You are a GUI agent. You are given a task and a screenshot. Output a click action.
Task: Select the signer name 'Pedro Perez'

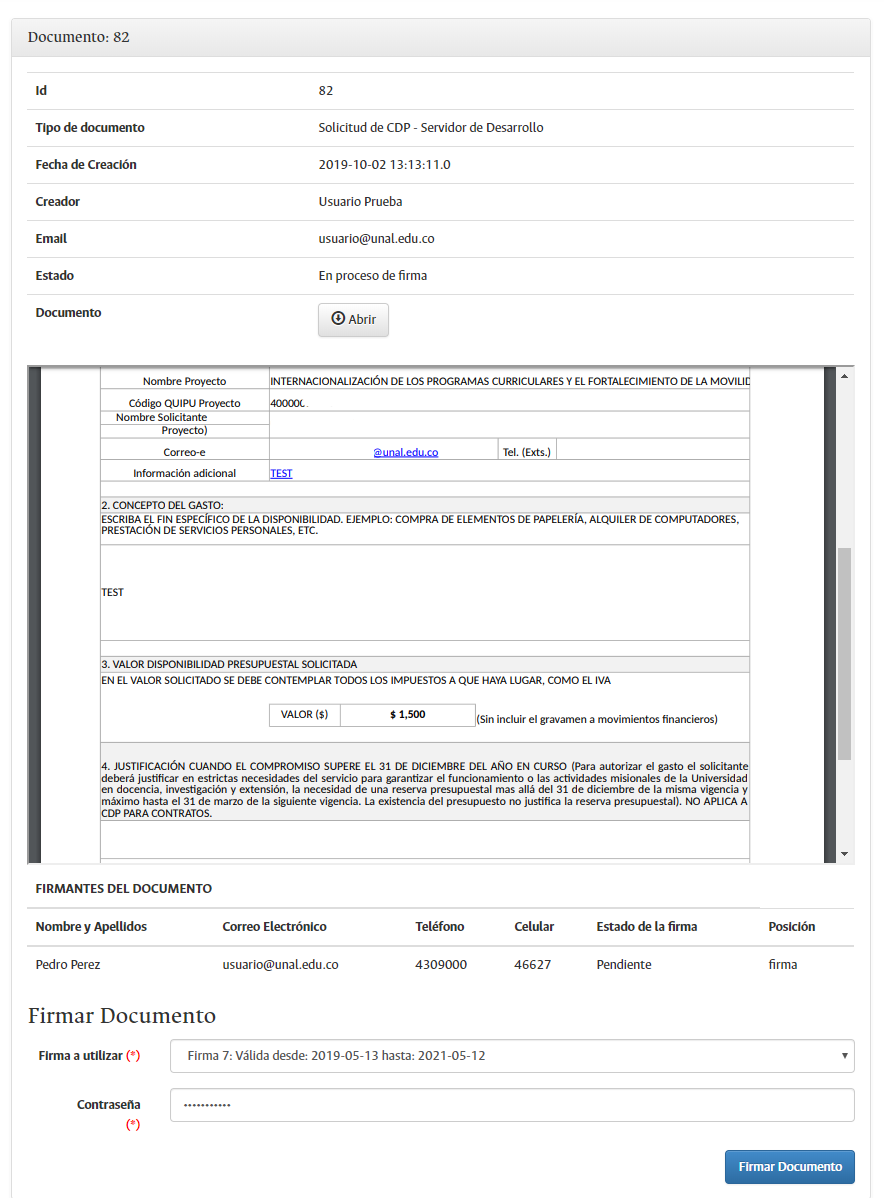coord(68,965)
